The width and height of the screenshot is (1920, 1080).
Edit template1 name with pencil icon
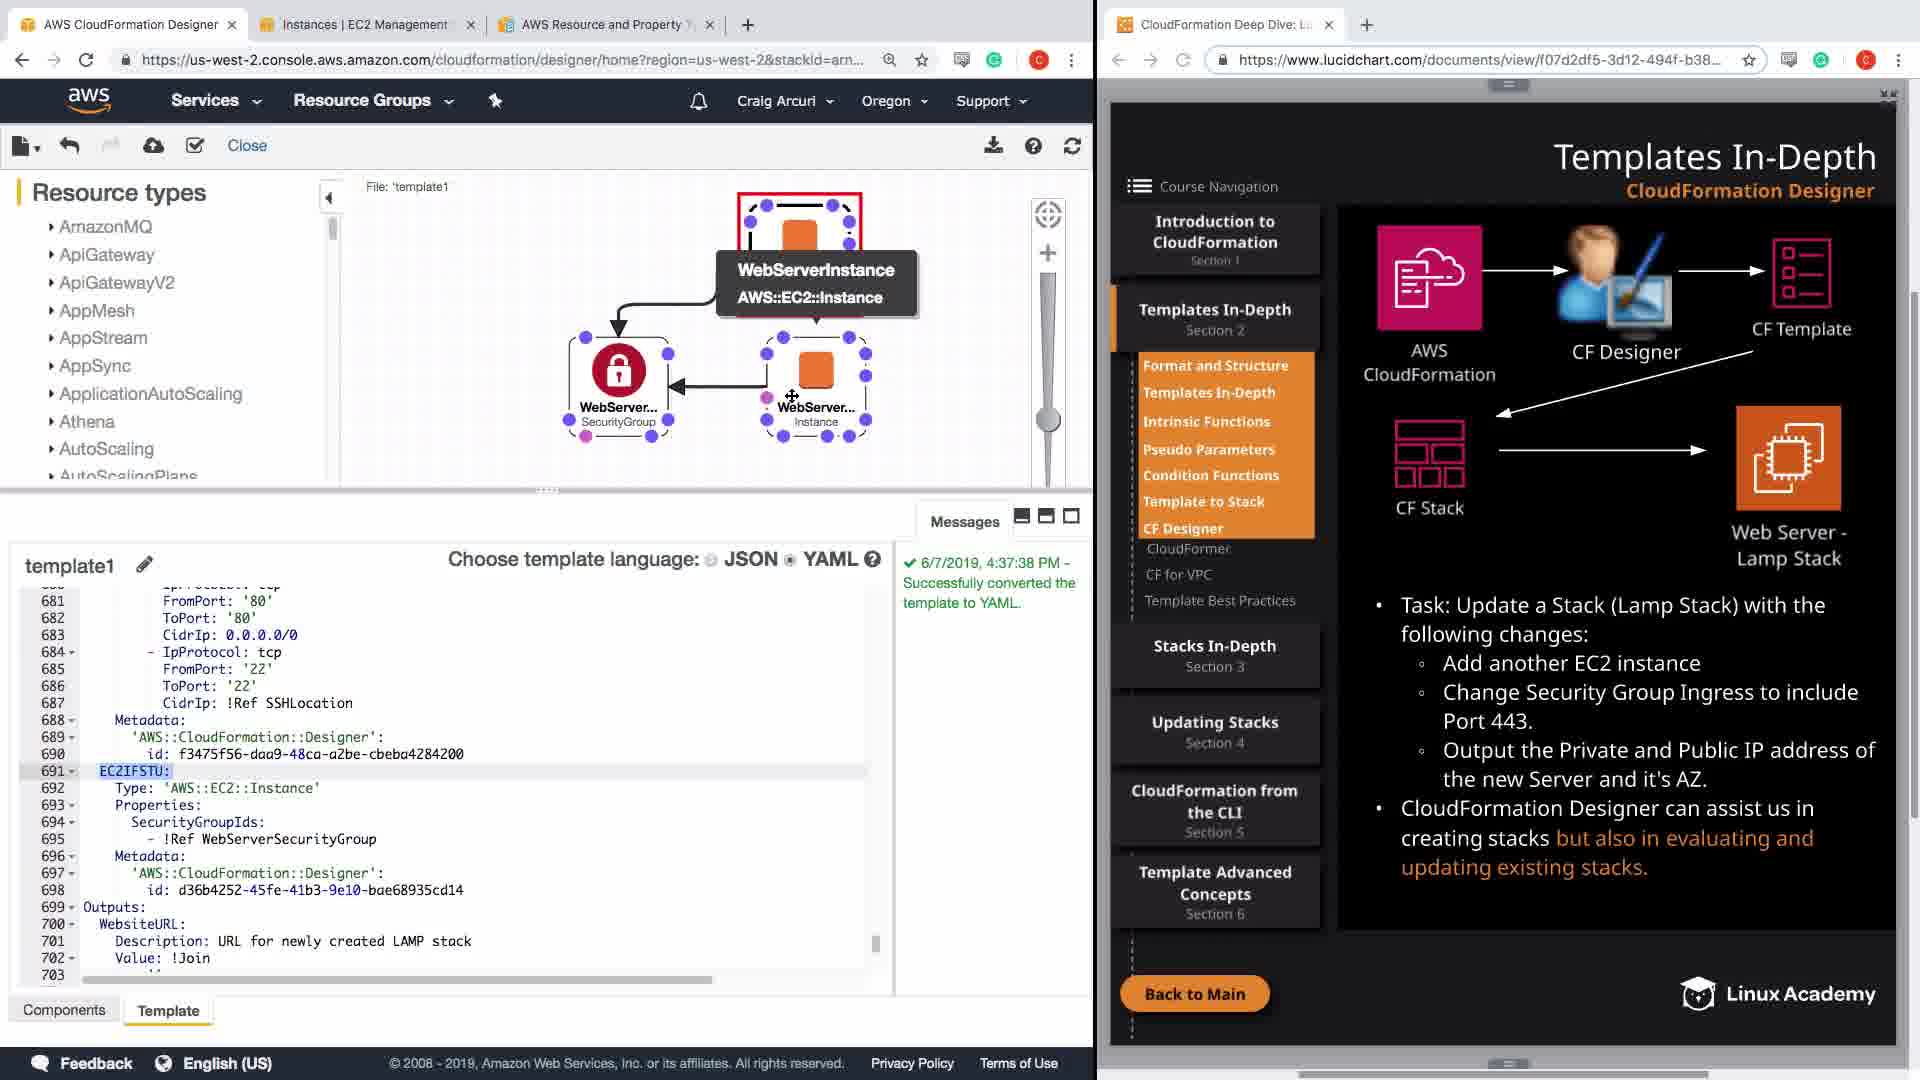coord(145,565)
